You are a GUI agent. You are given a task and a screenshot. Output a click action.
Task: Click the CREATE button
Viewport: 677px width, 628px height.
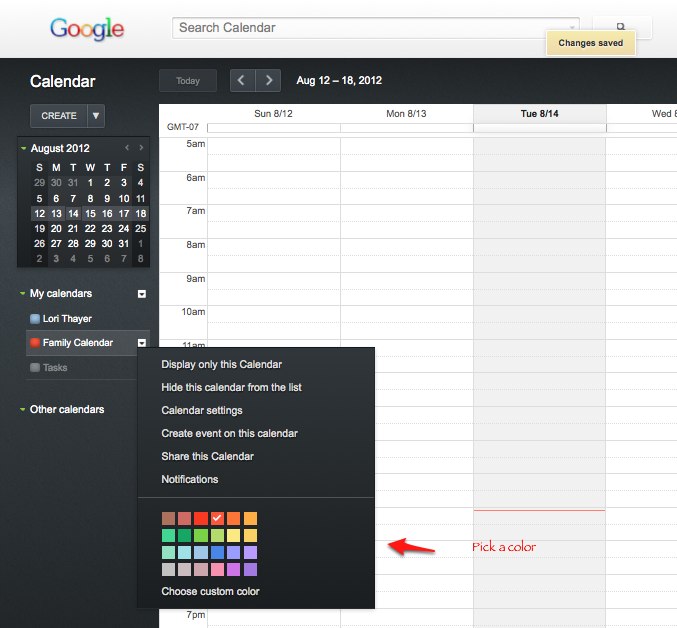(59, 116)
